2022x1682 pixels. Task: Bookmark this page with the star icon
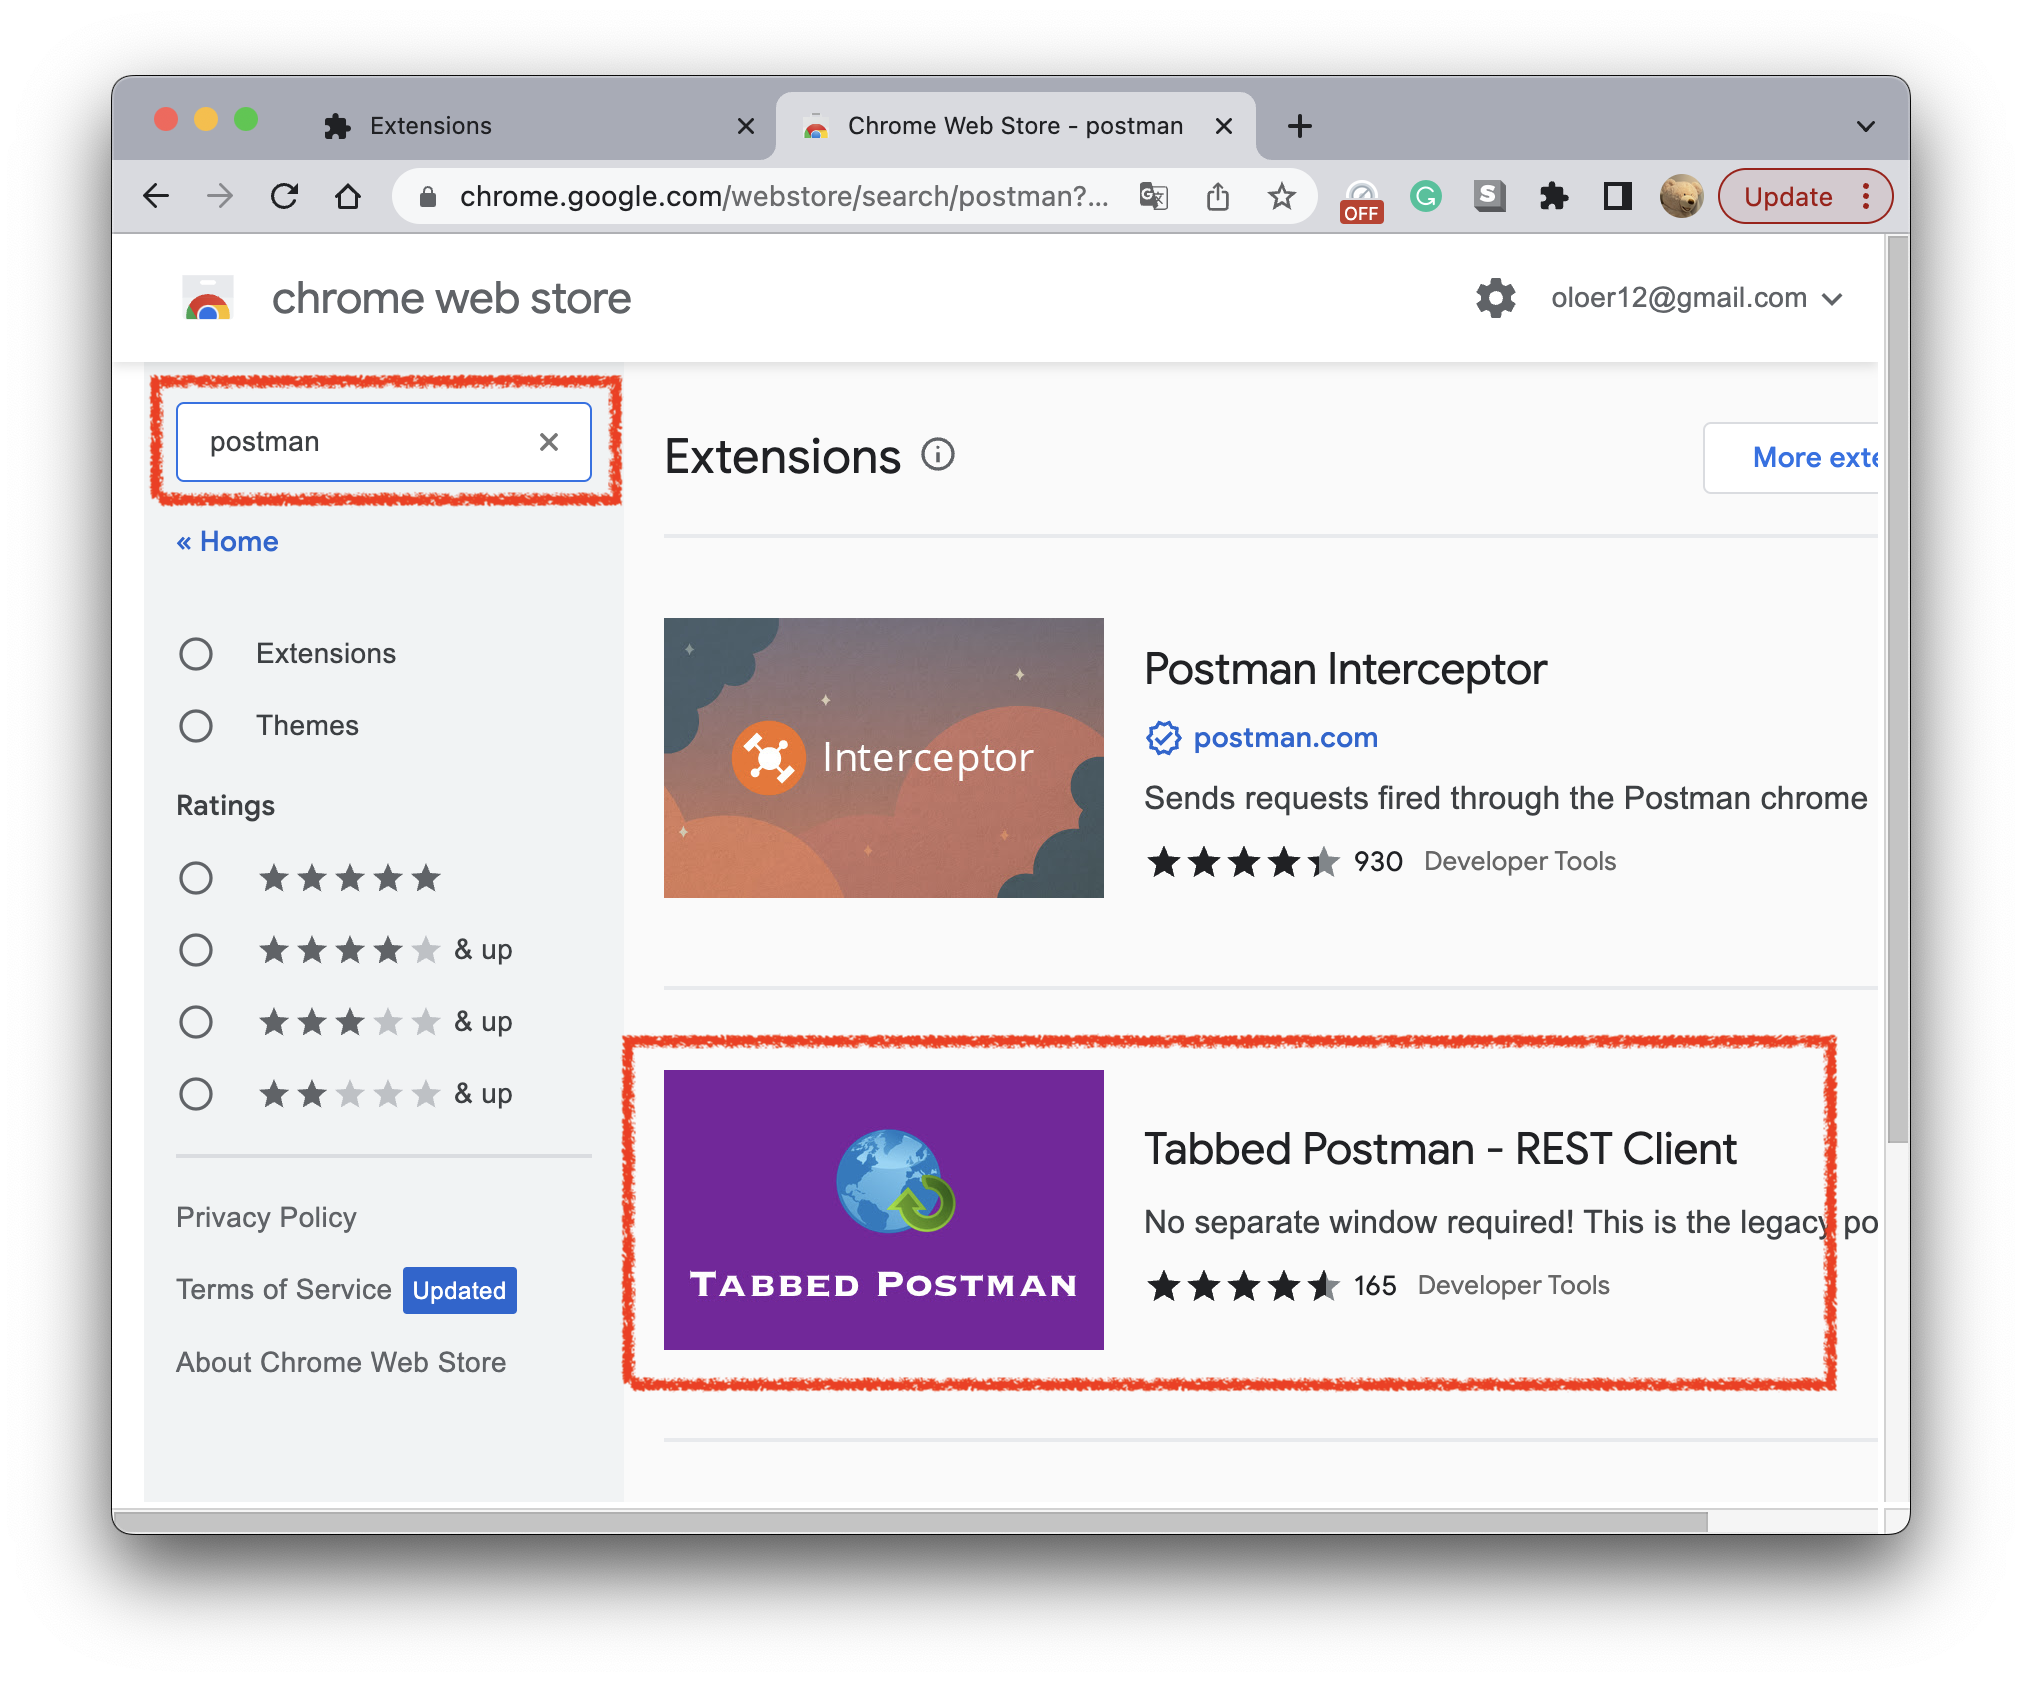pos(1282,196)
